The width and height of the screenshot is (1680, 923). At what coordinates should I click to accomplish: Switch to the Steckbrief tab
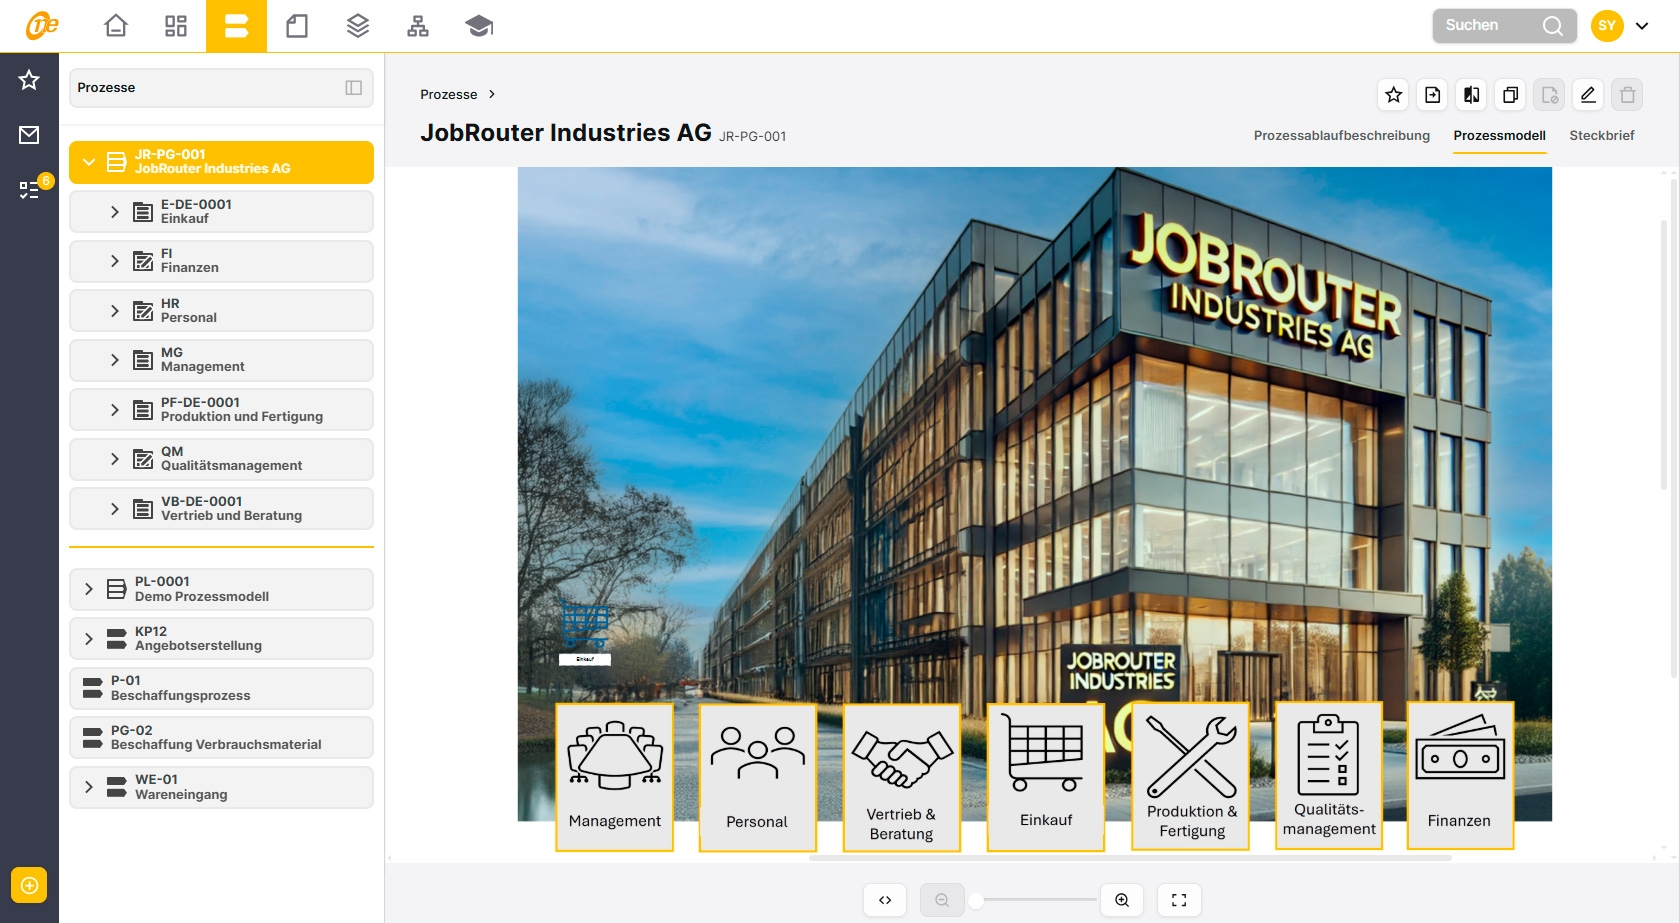[x=1602, y=136]
